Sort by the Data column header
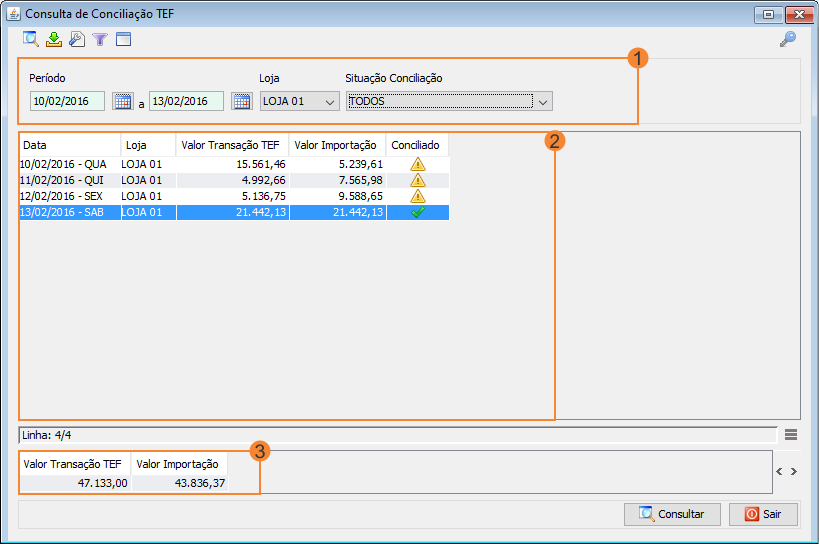The height and width of the screenshot is (544, 819). coord(70,145)
